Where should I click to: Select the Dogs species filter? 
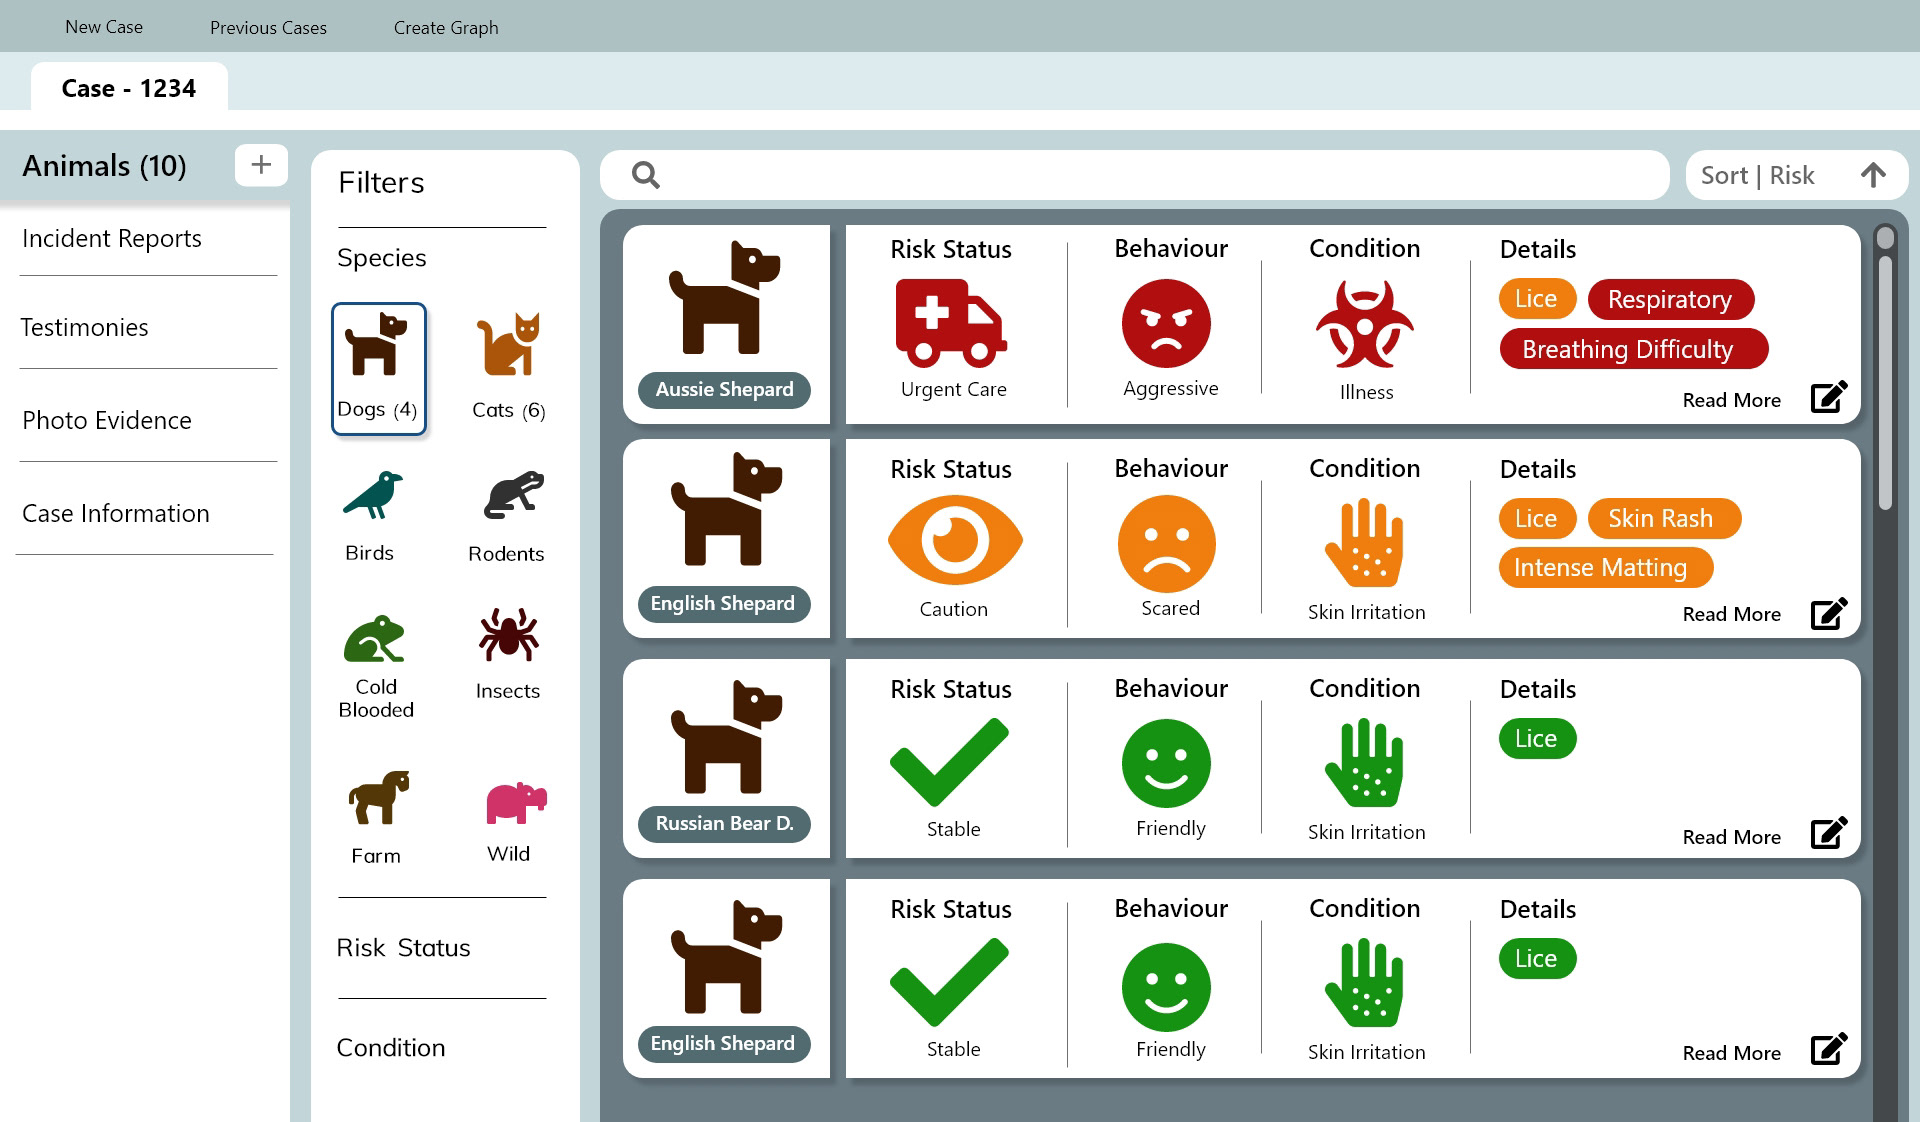(x=378, y=368)
